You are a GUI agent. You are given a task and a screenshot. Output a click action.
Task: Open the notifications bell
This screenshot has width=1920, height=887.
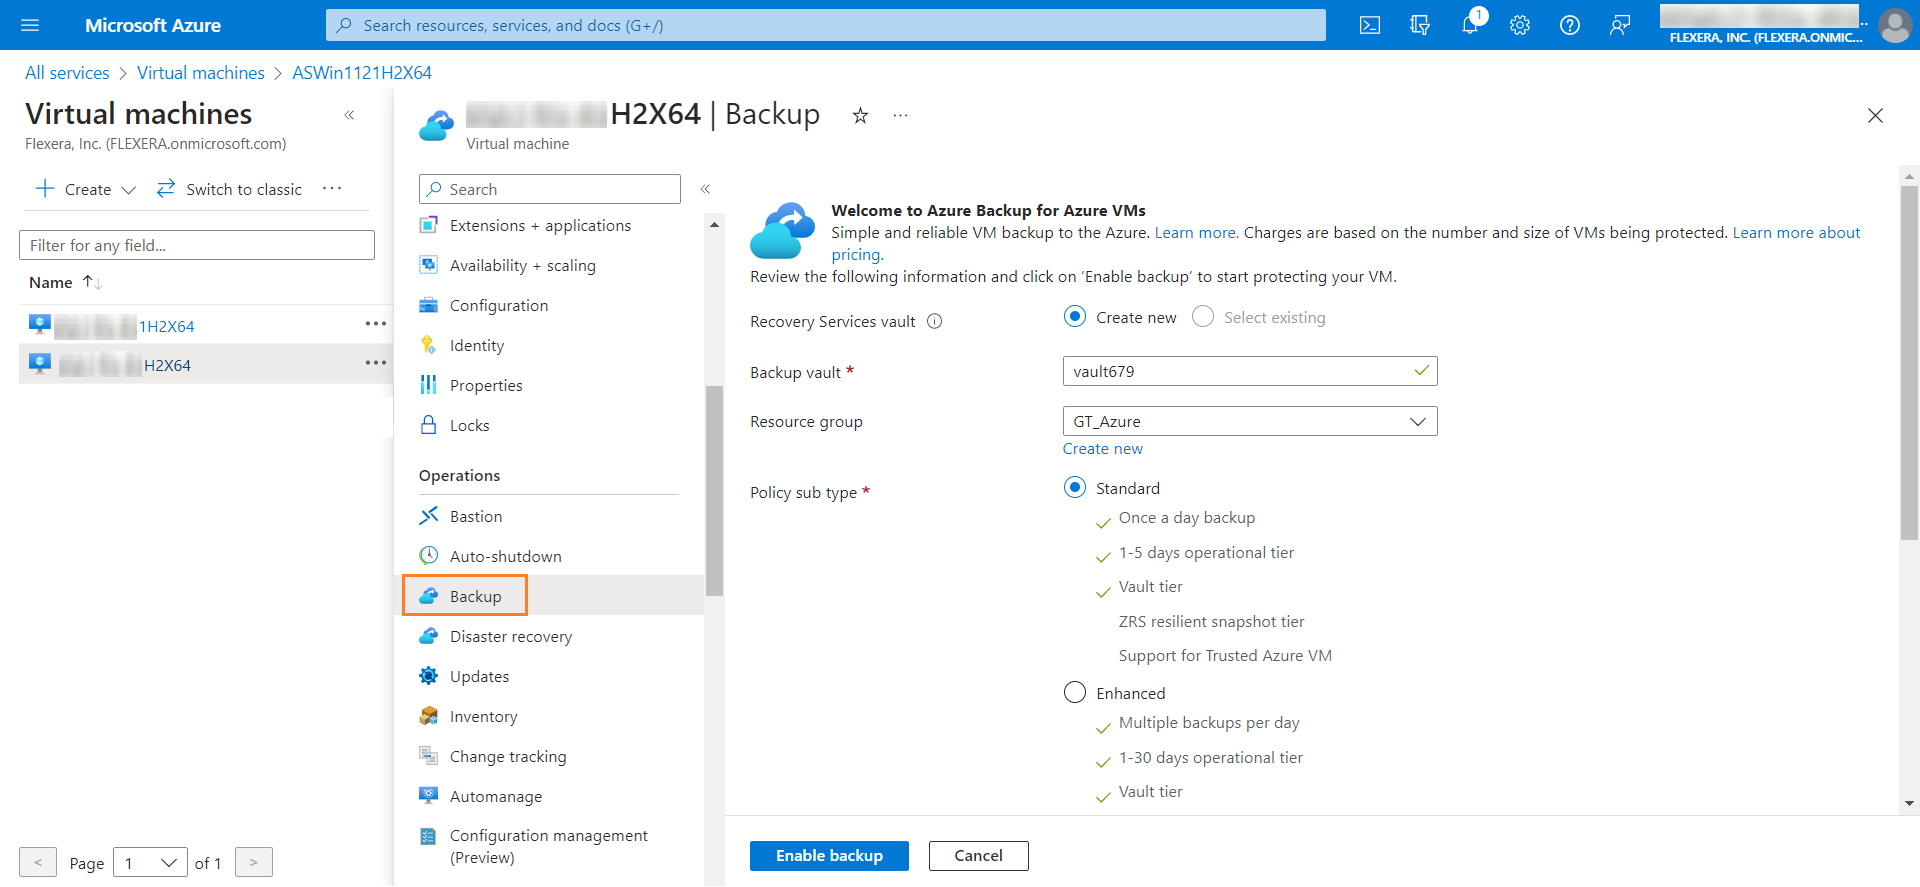pos(1469,25)
